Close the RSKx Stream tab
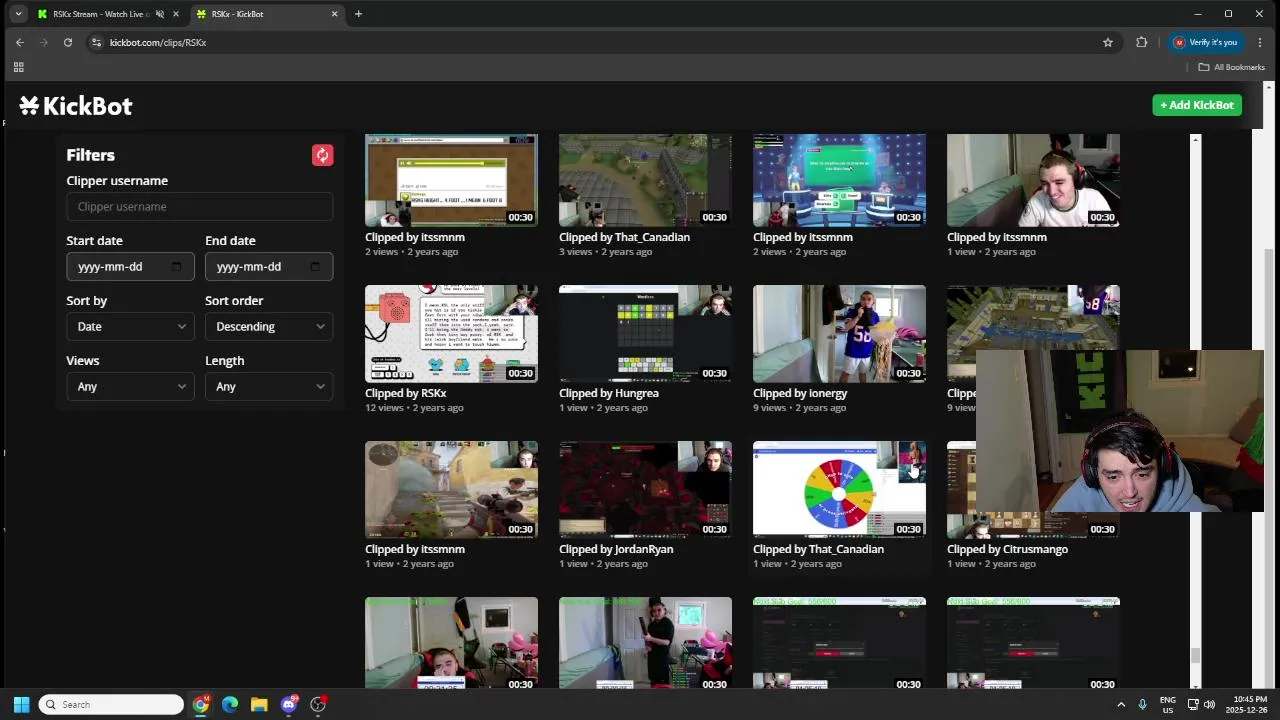This screenshot has width=1280, height=720. 176,14
